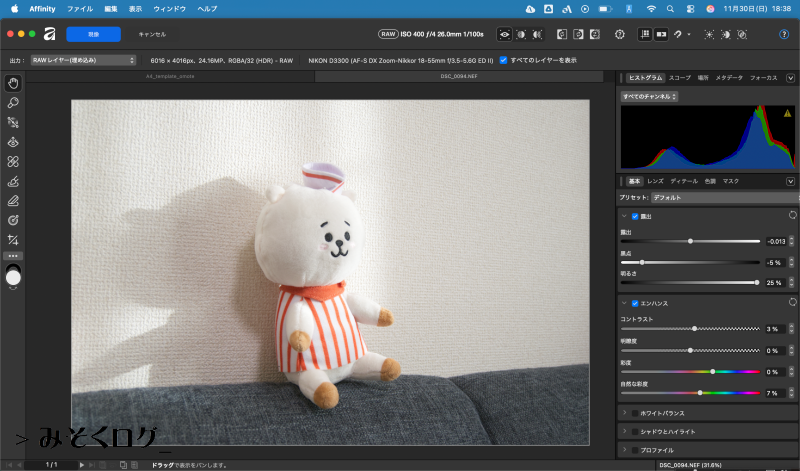Screen dimensions: 800x471
Task: Reset the 露出 section with its circular arrow
Action: (x=792, y=215)
